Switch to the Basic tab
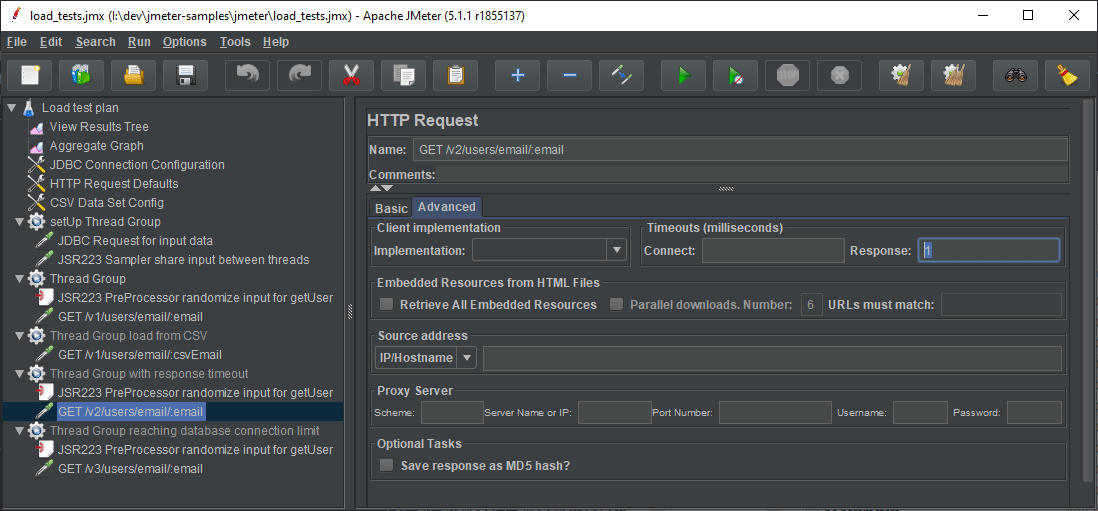Viewport: 1098px width, 511px height. 391,208
